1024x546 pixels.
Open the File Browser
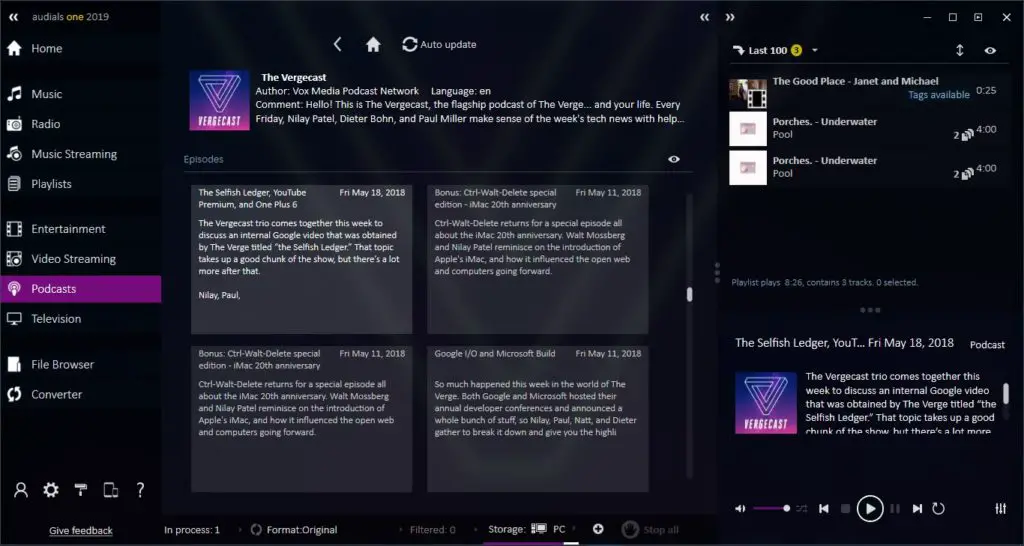[x=80, y=364]
